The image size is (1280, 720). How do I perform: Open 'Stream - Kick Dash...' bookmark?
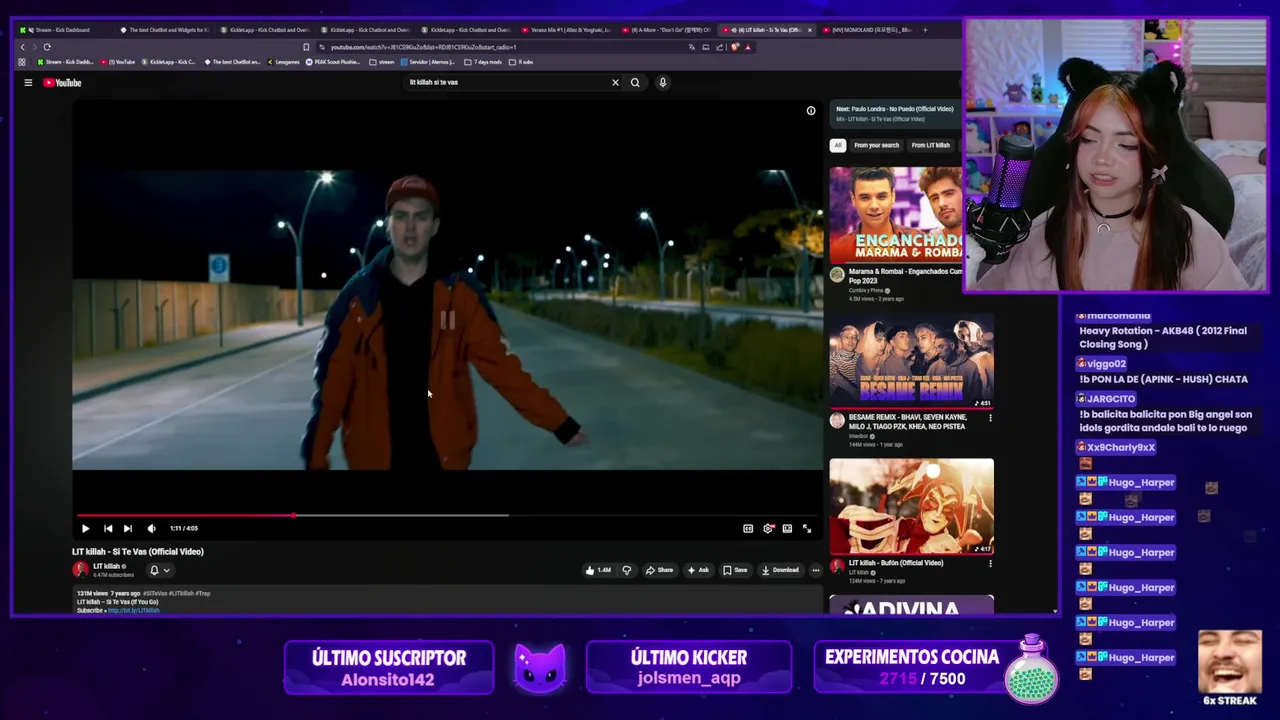pyautogui.click(x=65, y=62)
